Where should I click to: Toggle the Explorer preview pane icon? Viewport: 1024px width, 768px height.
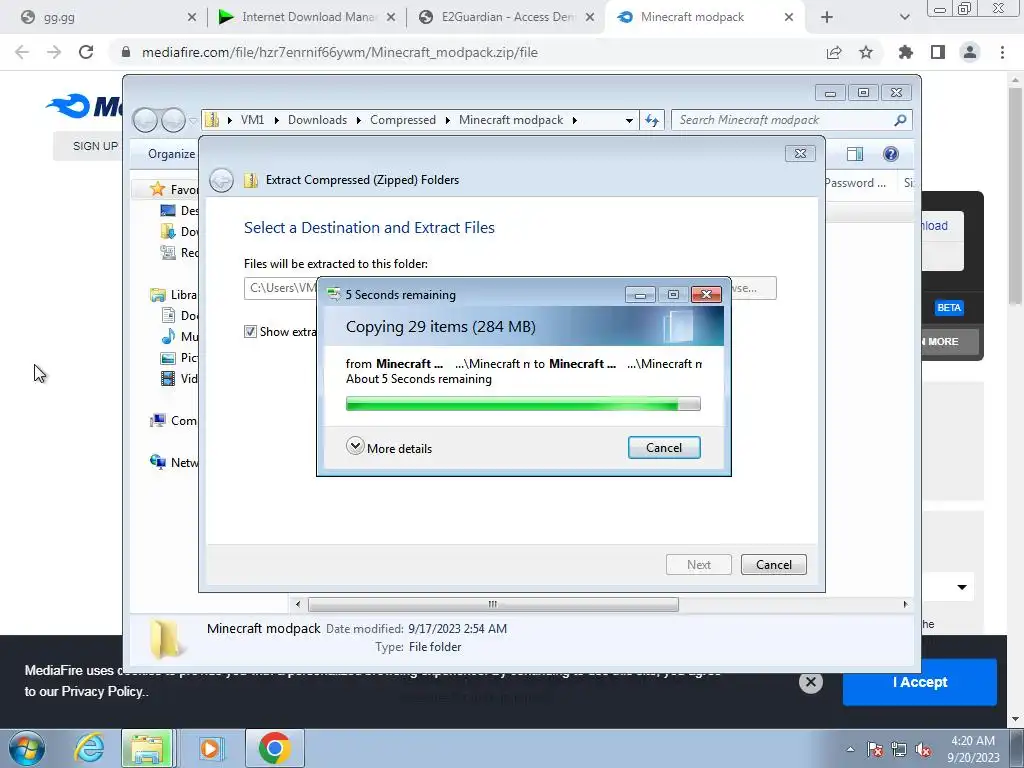855,154
